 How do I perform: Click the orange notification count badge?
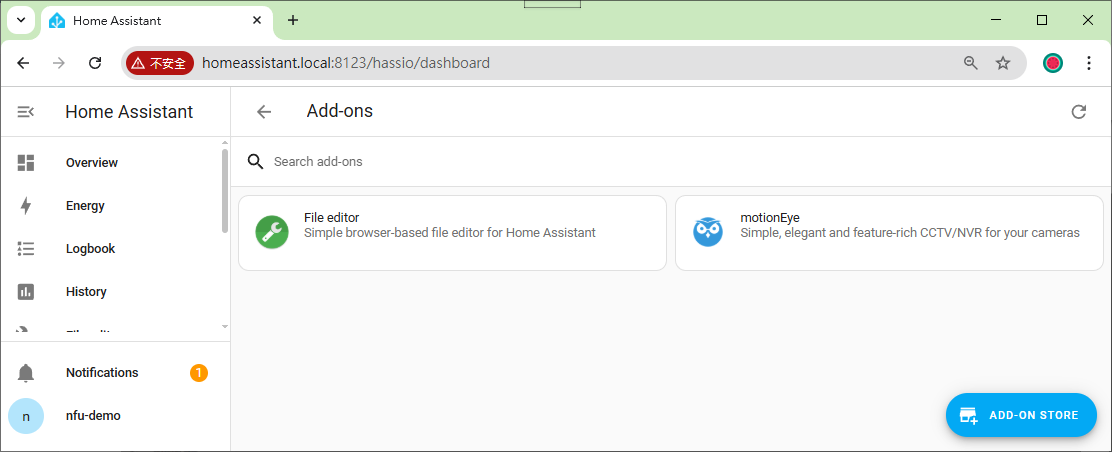click(x=199, y=373)
